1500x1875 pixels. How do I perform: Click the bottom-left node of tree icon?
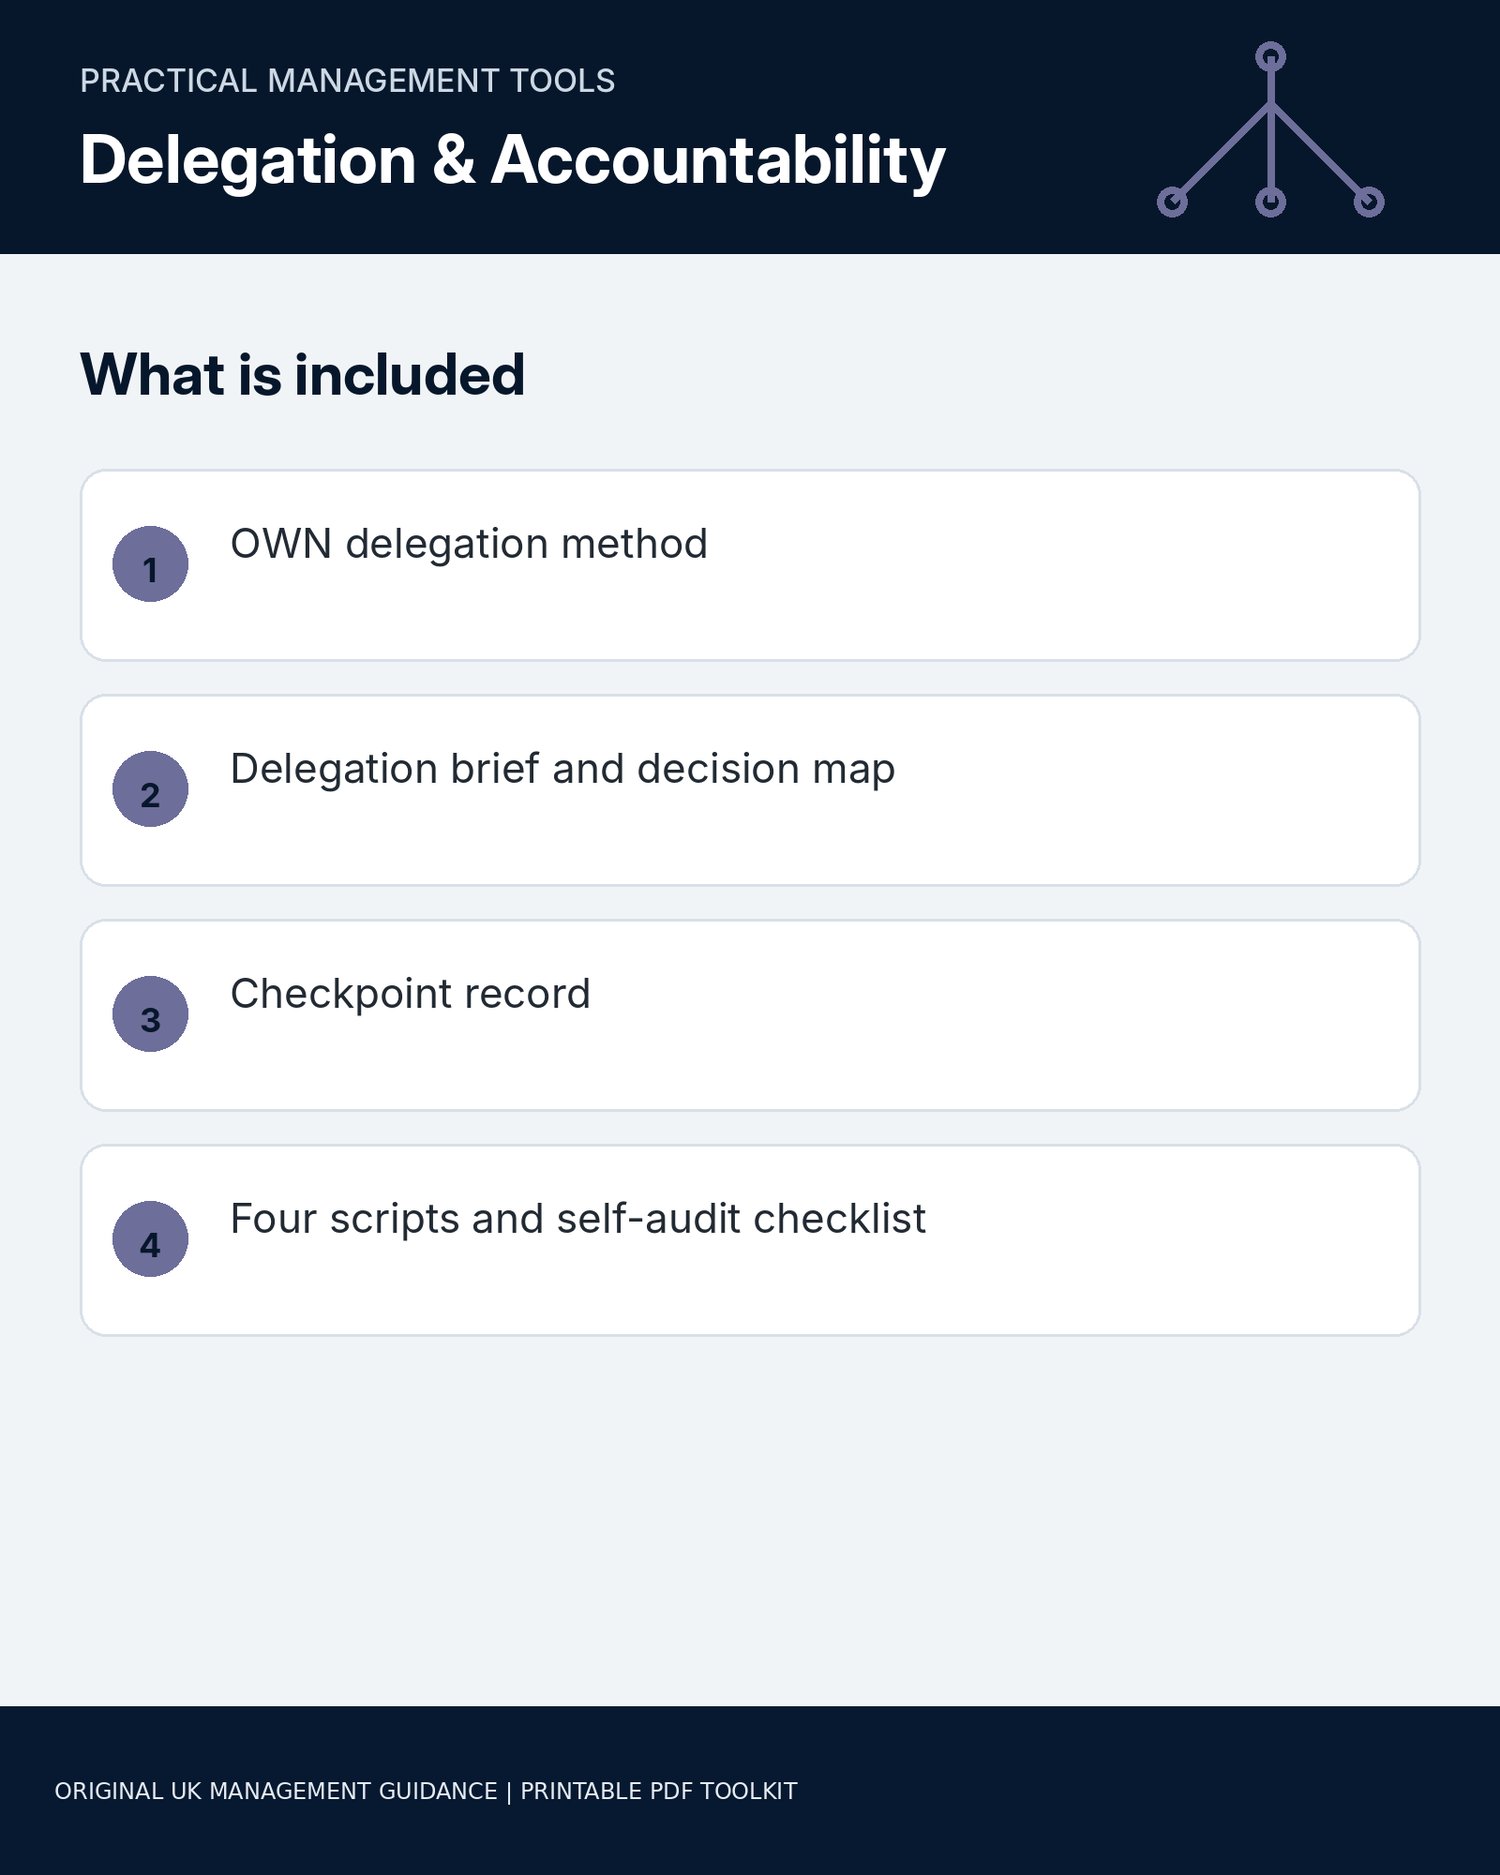(x=1172, y=202)
